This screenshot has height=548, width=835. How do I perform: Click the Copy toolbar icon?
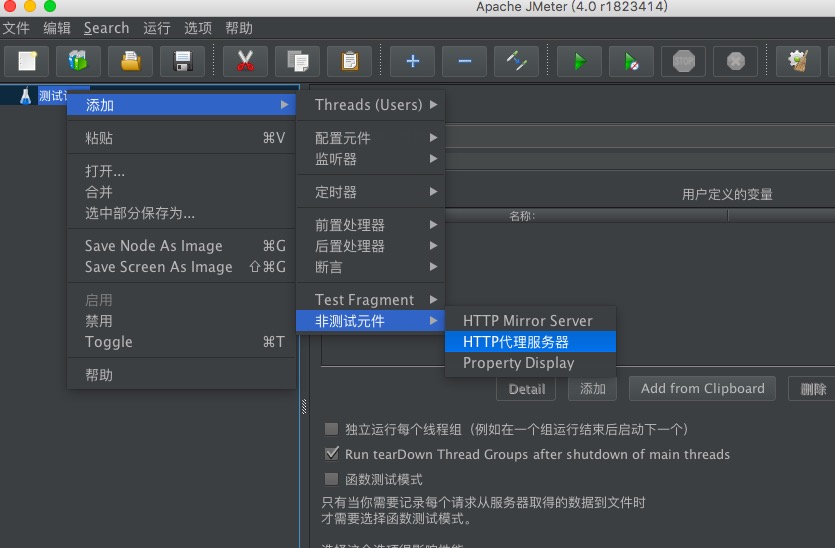[x=297, y=61]
